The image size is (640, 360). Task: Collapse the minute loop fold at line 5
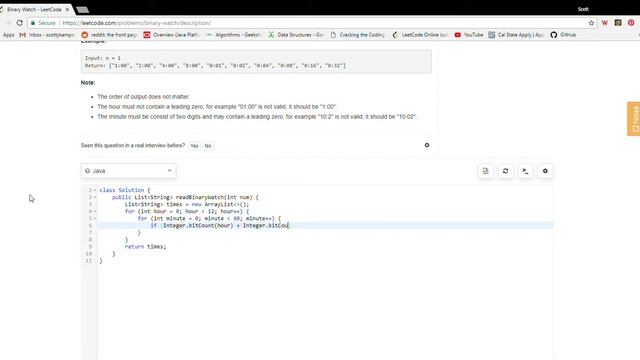(95, 218)
